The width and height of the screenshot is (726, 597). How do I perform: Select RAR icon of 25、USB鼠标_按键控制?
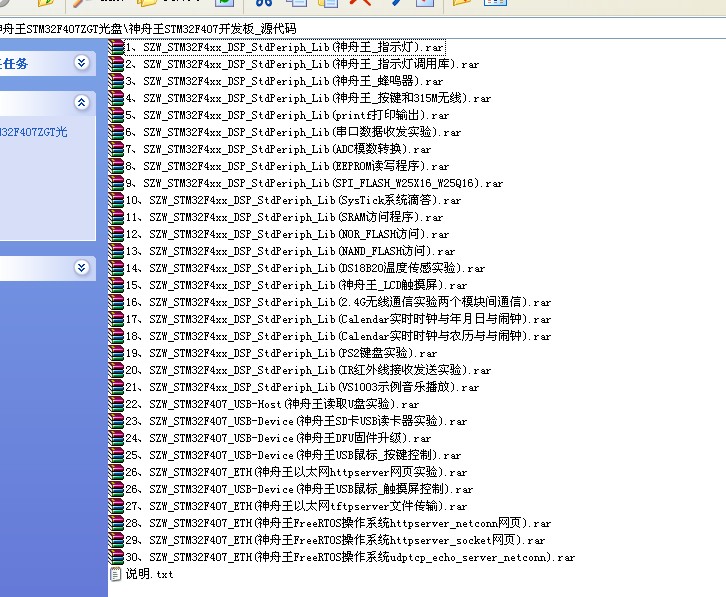coord(116,455)
